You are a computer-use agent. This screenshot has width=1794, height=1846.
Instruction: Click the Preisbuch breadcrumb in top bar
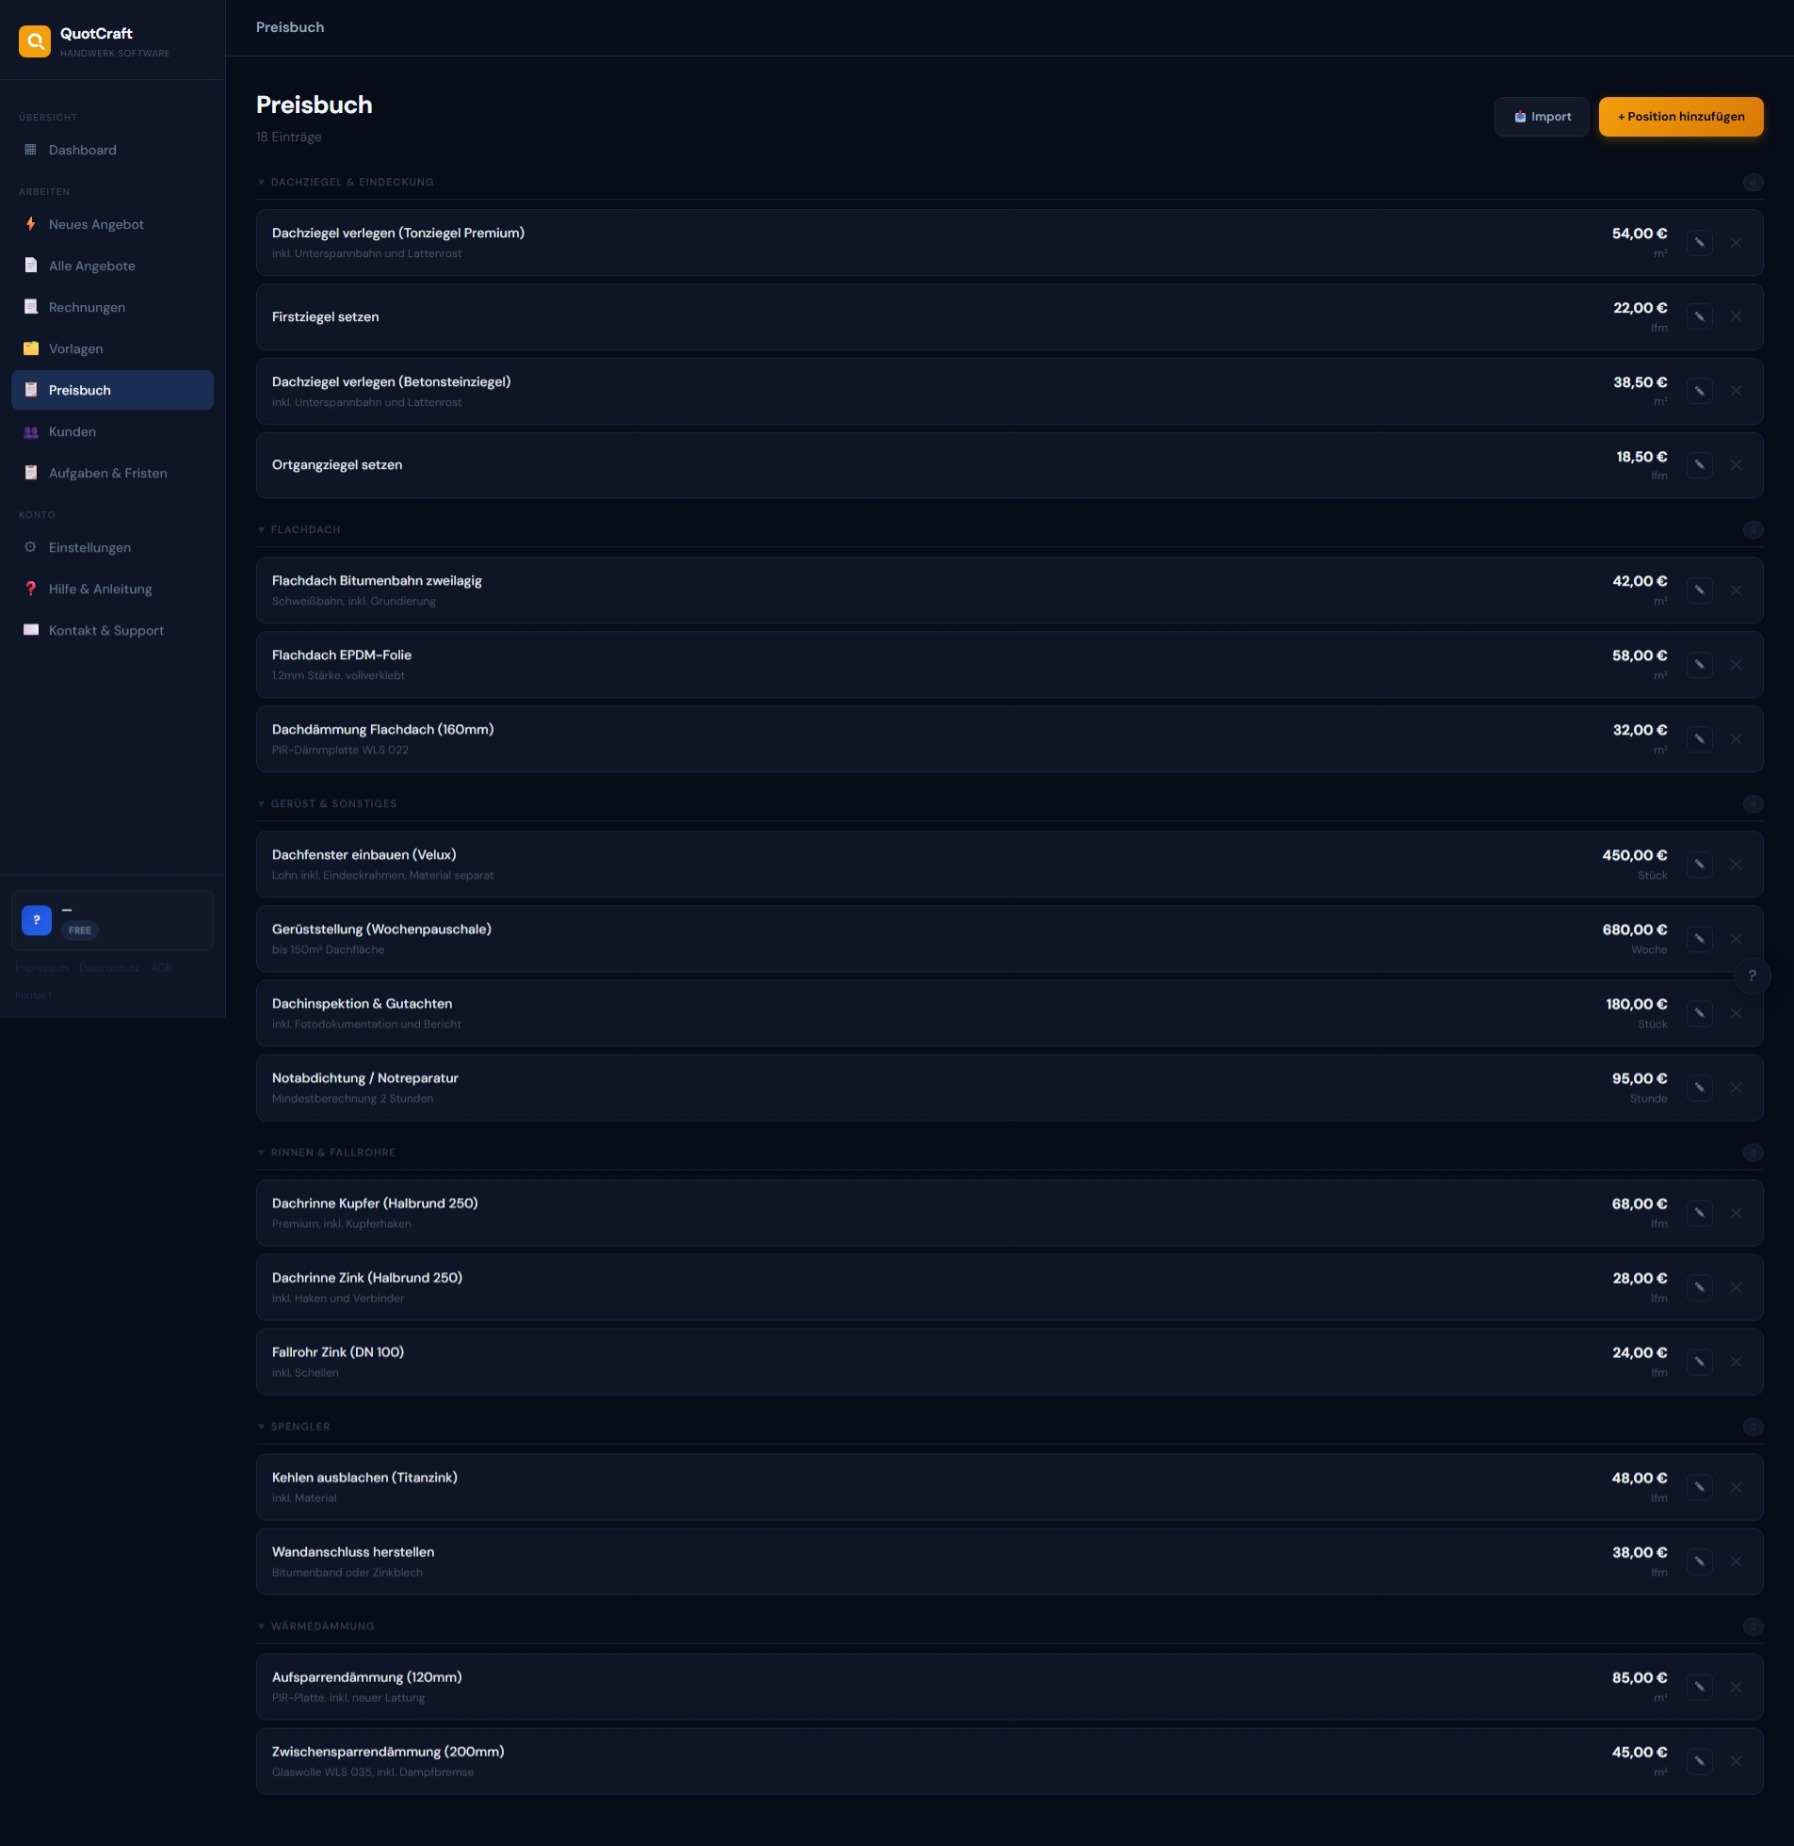coord(290,27)
